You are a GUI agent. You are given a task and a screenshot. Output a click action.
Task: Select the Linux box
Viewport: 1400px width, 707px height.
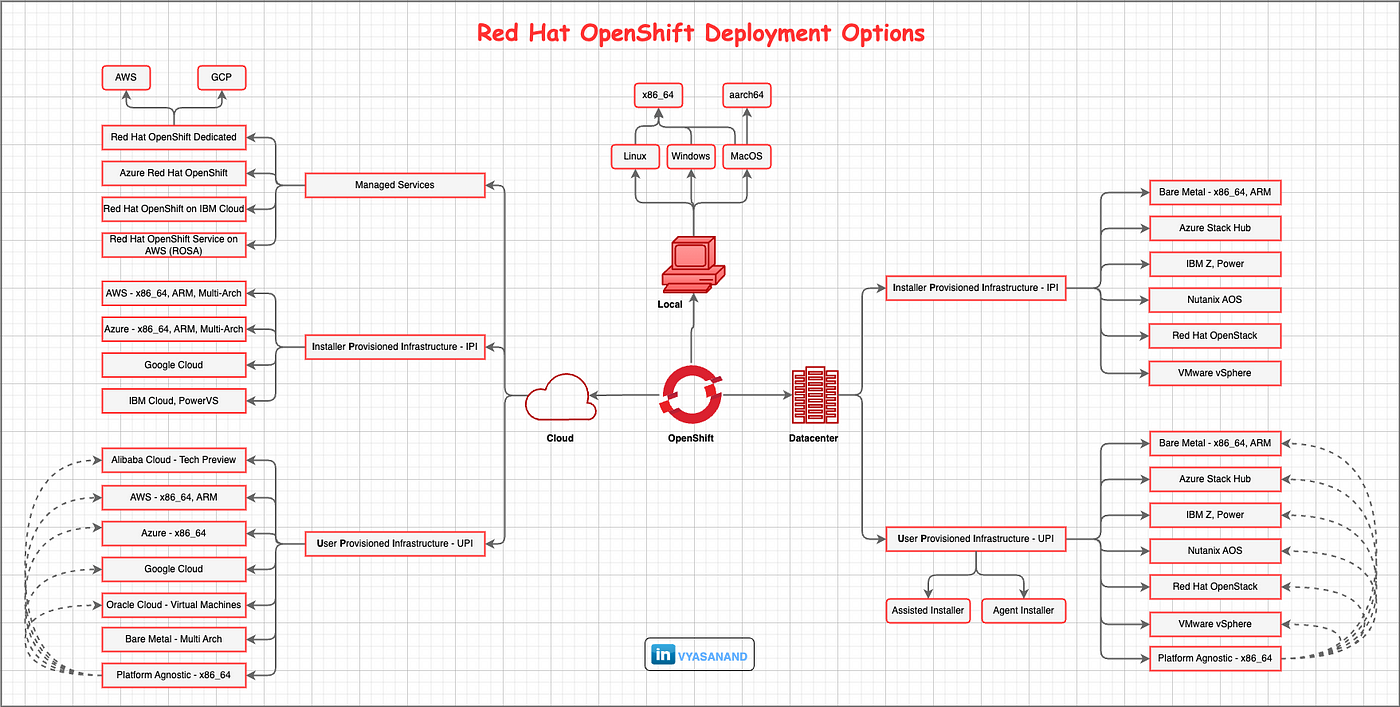(x=635, y=156)
